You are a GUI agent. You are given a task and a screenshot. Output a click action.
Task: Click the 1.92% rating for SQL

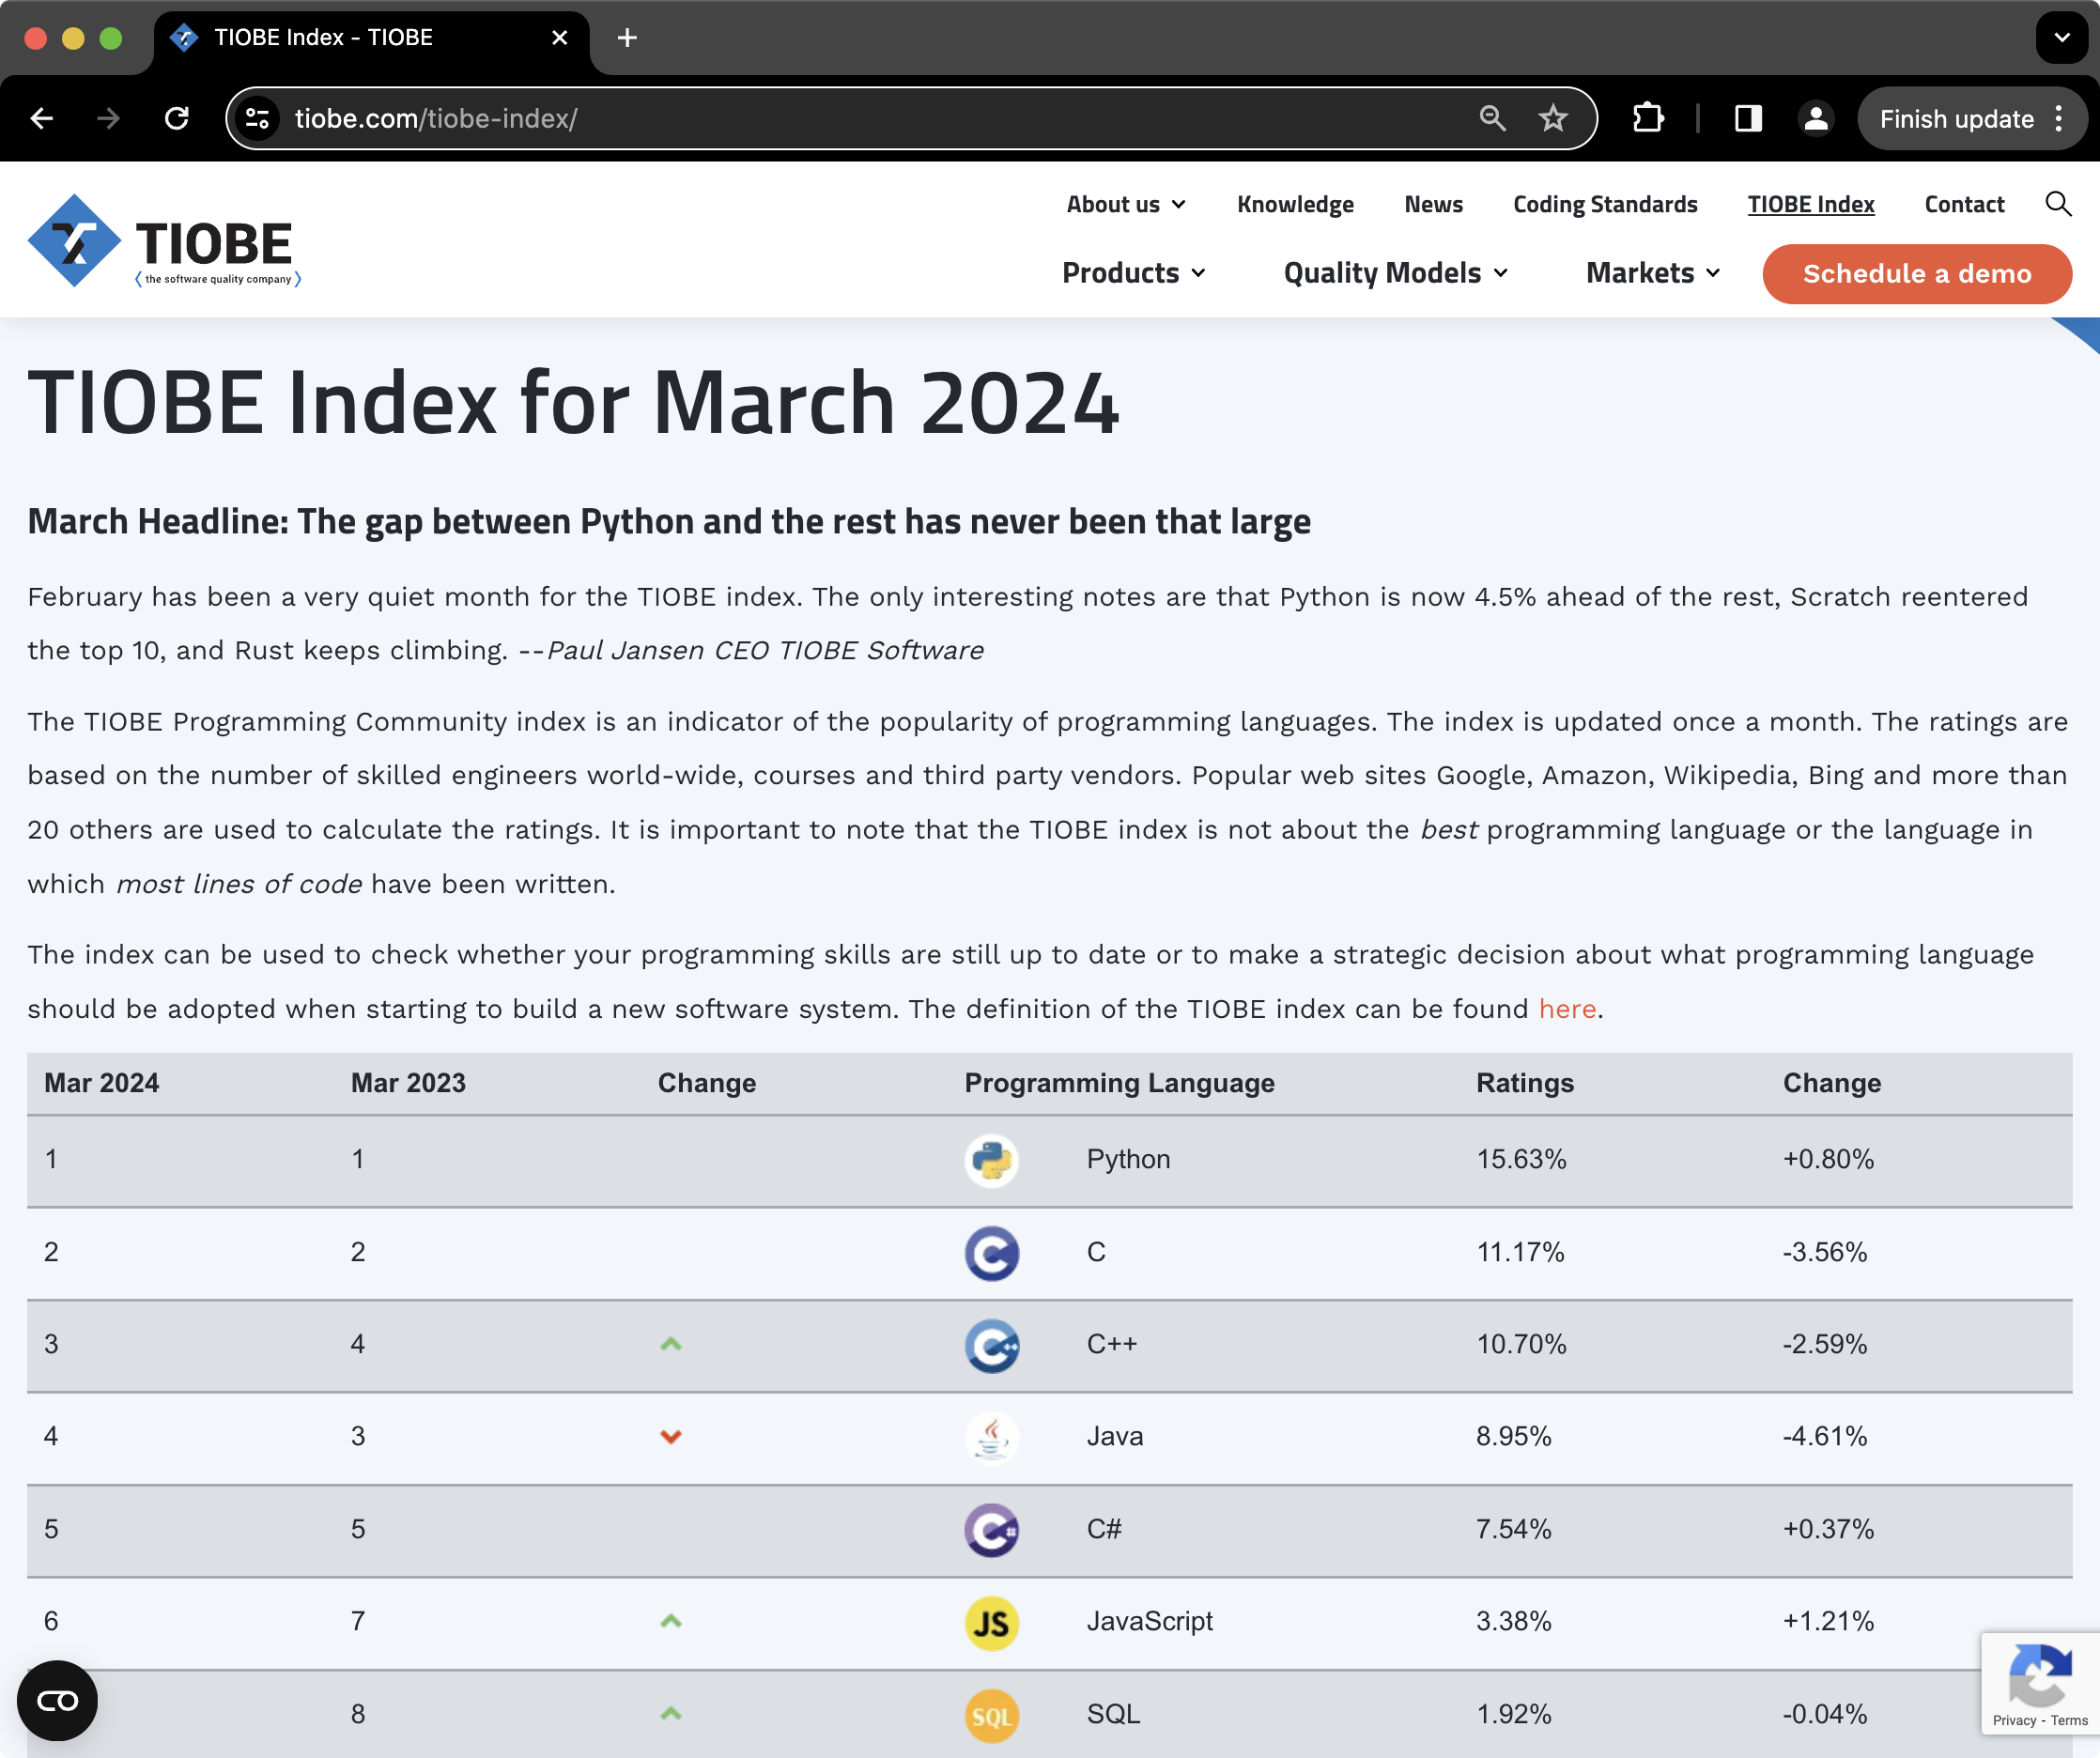pos(1513,1714)
